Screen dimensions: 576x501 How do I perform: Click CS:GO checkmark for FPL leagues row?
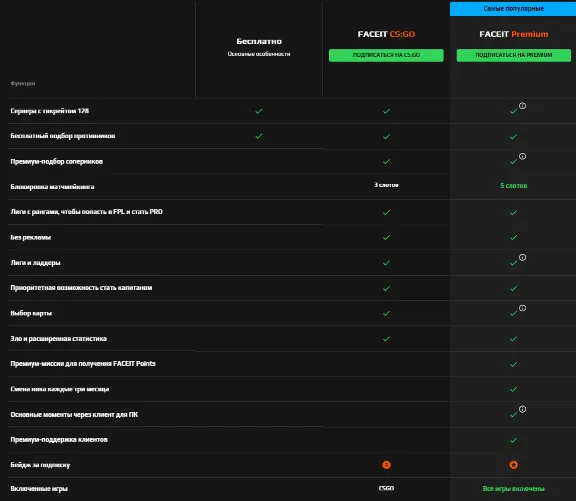(x=386, y=212)
